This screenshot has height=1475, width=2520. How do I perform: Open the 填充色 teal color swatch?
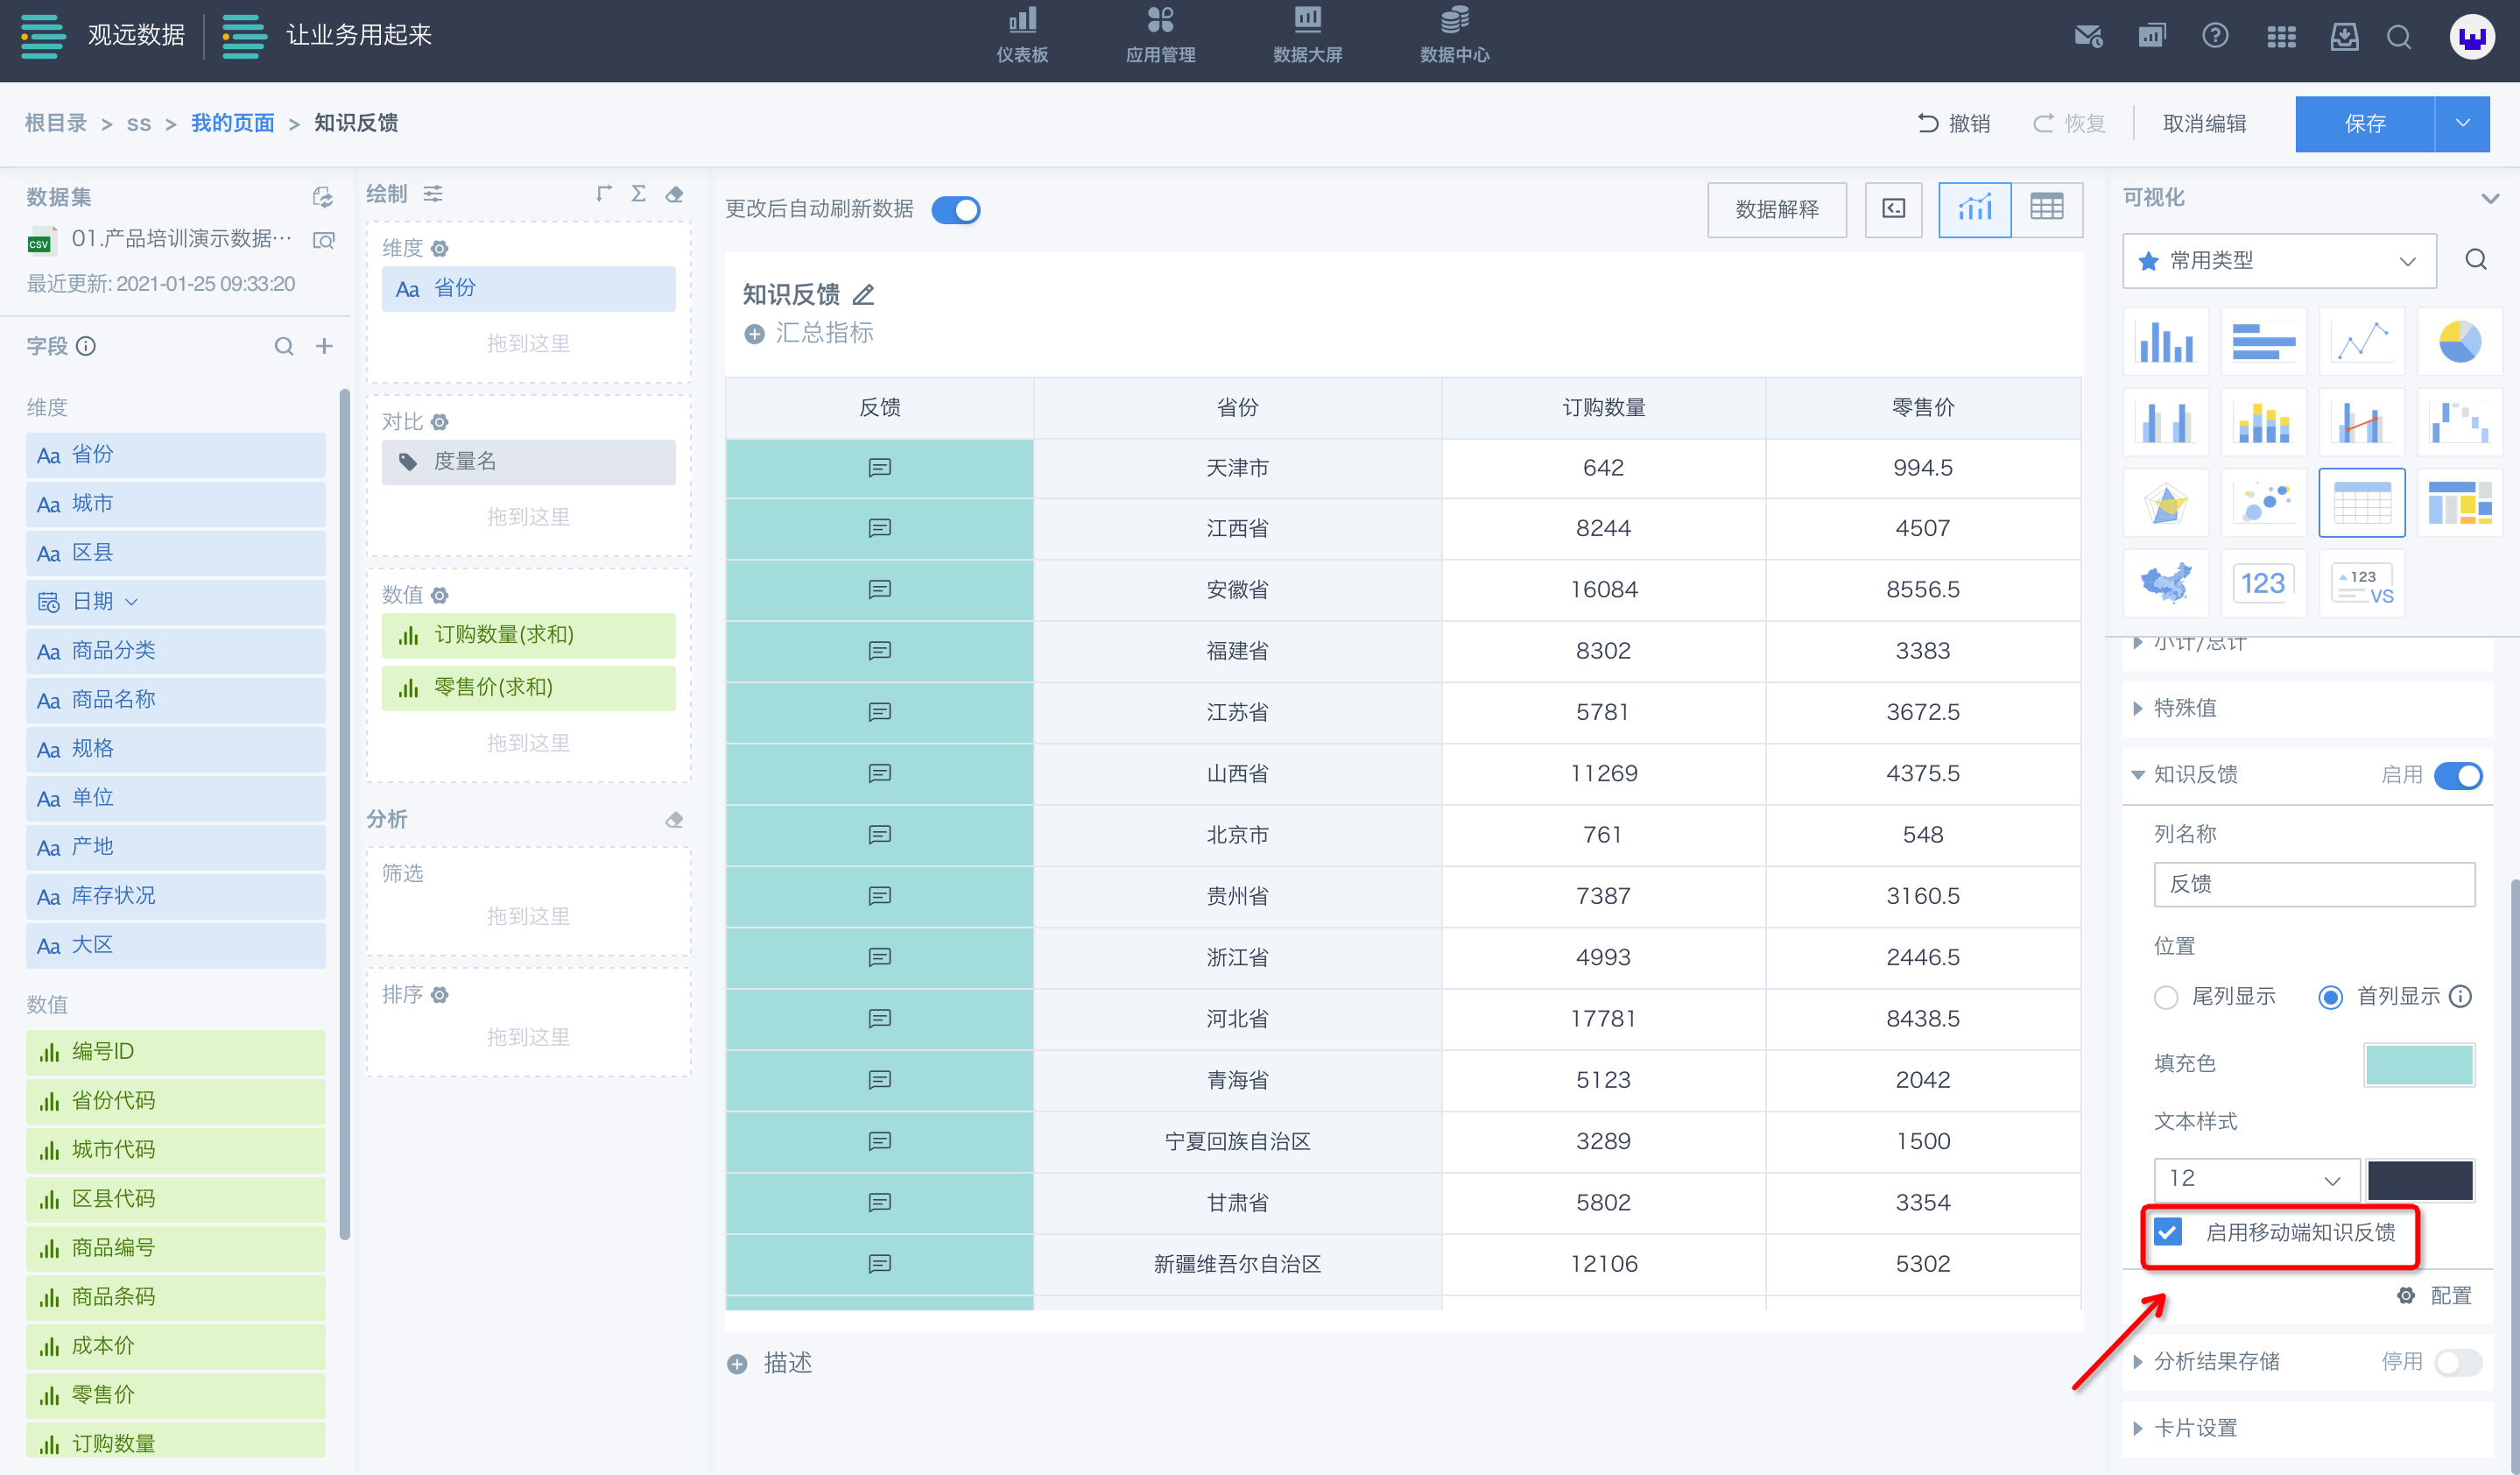click(2419, 1064)
